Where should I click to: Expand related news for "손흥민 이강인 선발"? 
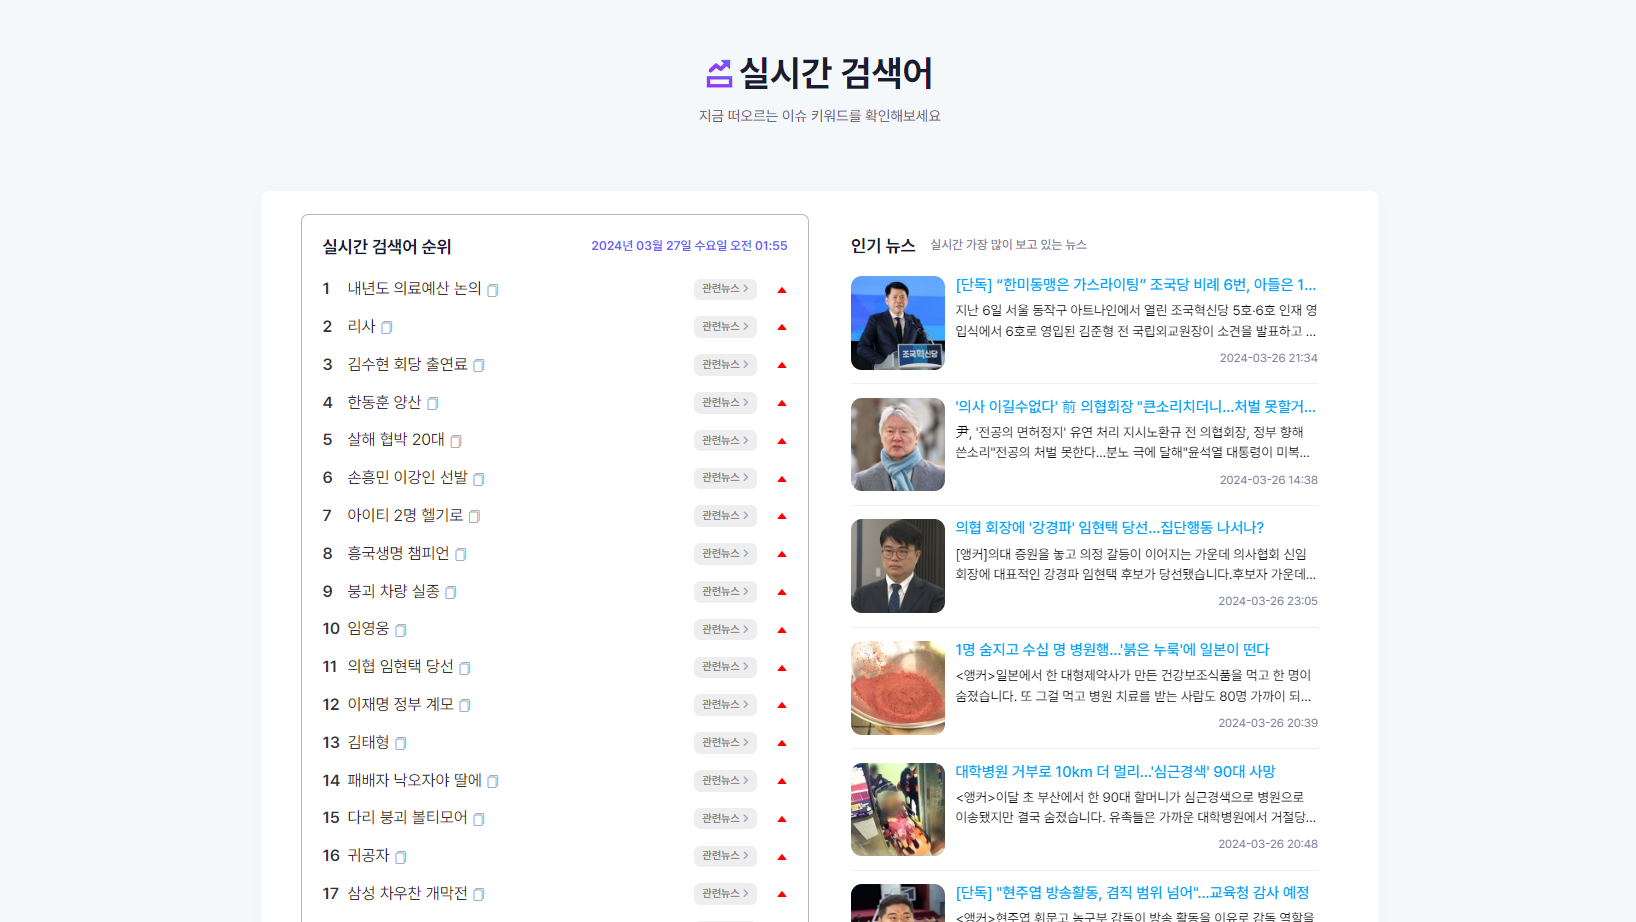(x=725, y=477)
